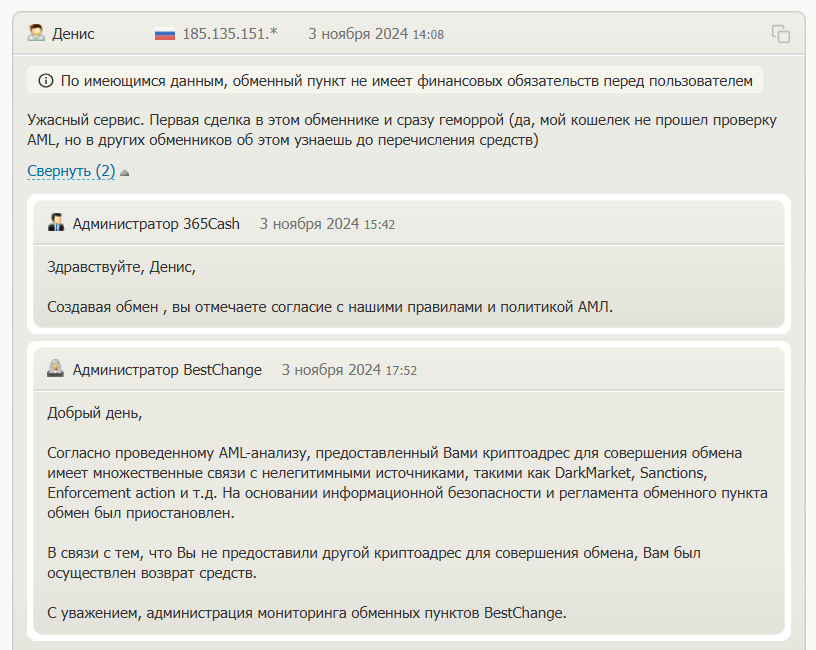Viewport: 816px width, 650px height.
Task: Click the notice about financial obligations
Action: pyautogui.click(x=405, y=80)
